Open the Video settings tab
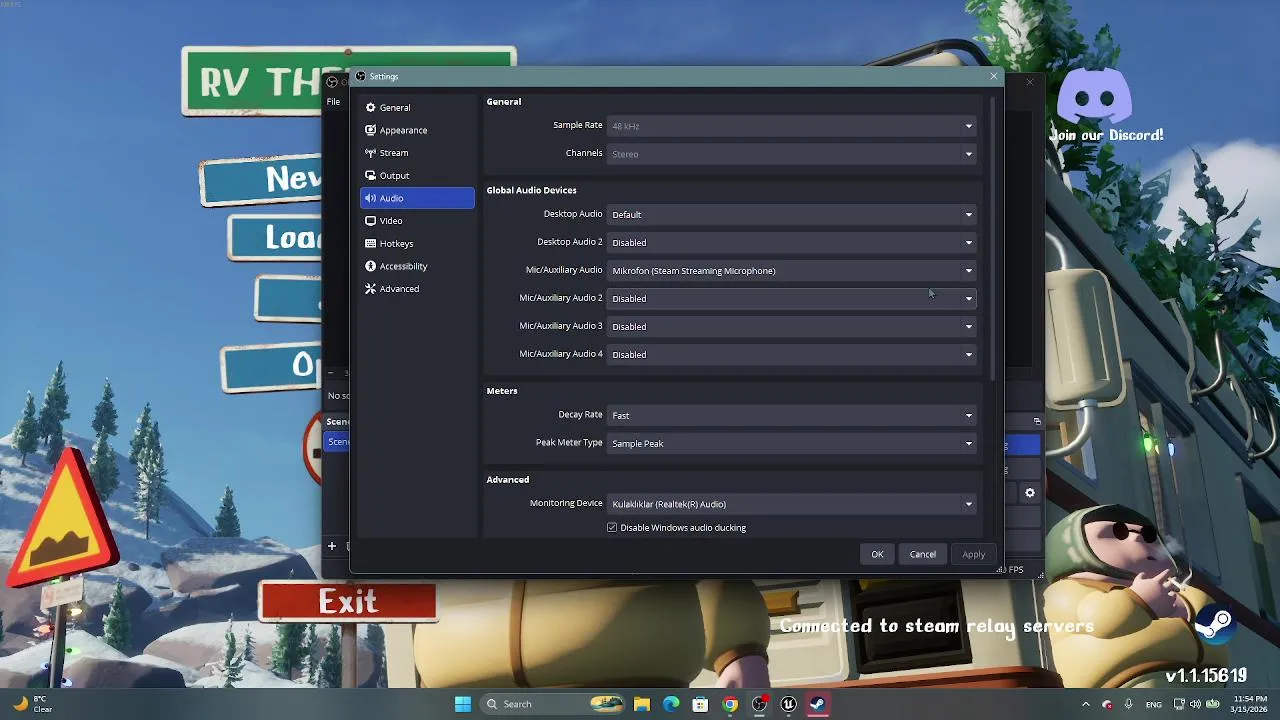 click(417, 221)
